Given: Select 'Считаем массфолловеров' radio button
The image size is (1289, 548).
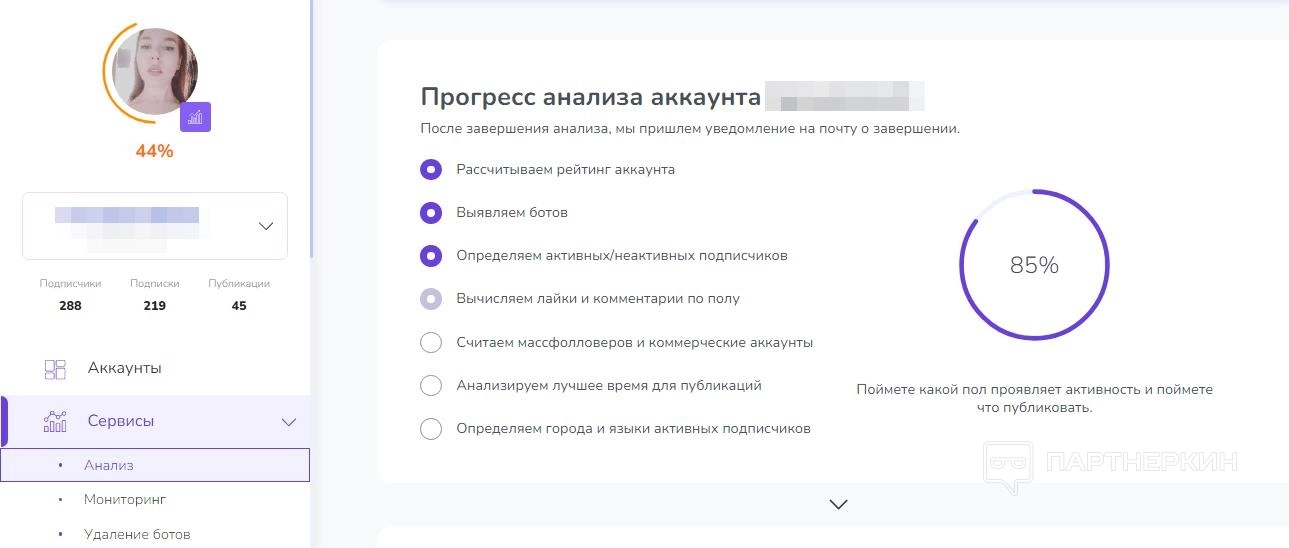Looking at the screenshot, I should click(431, 343).
